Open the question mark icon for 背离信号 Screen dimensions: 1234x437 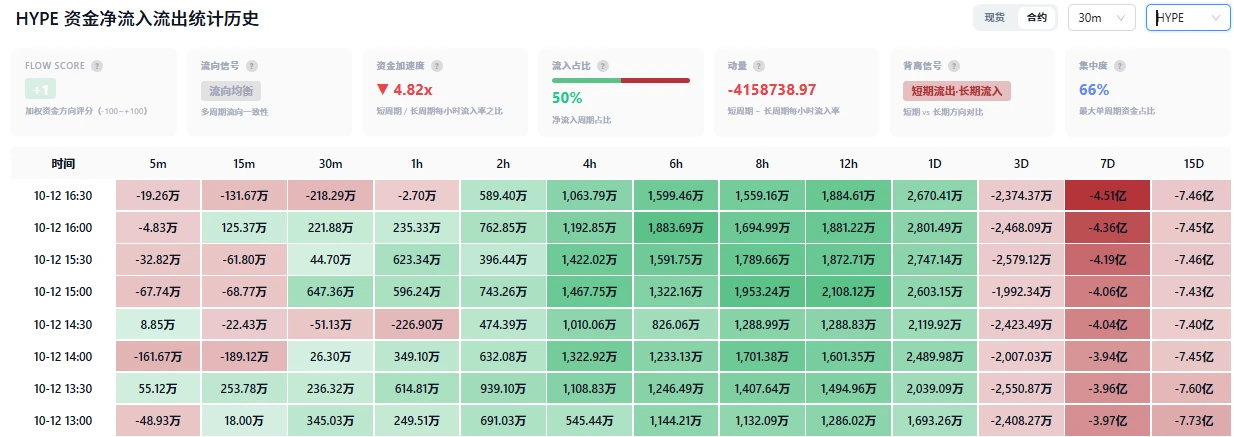coord(956,66)
